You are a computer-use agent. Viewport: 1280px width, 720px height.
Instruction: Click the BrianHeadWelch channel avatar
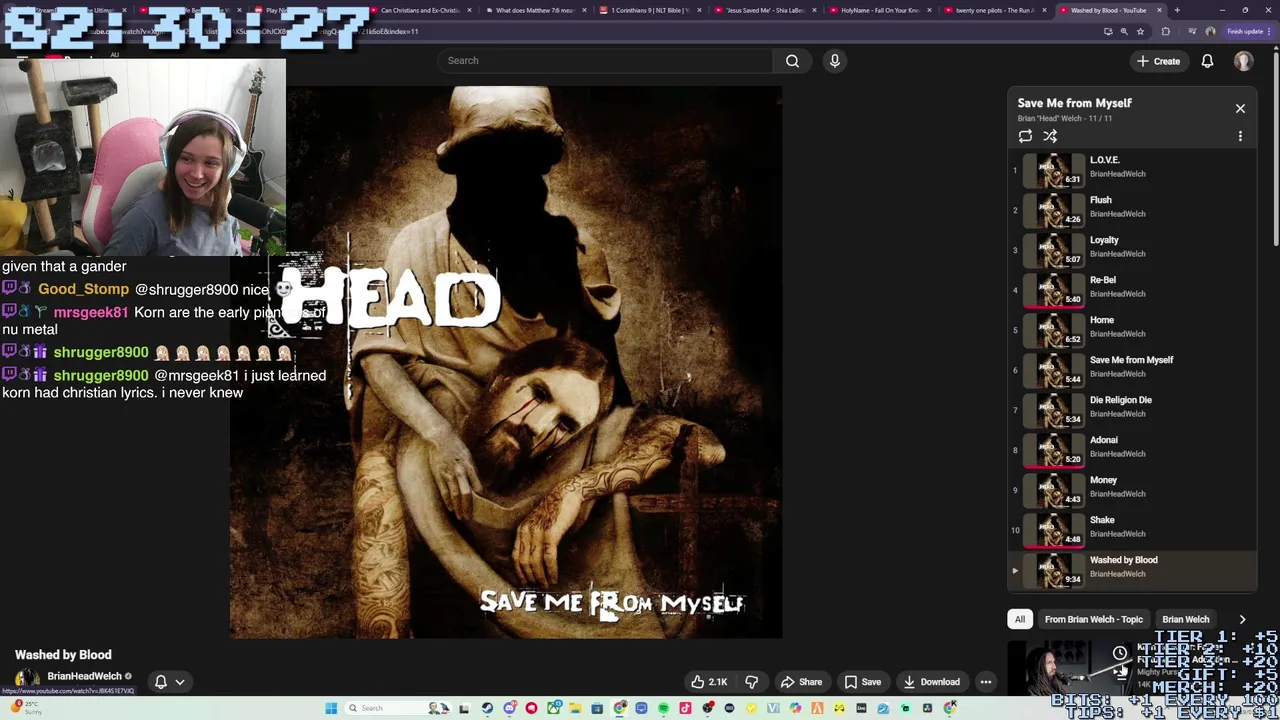pyautogui.click(x=27, y=679)
